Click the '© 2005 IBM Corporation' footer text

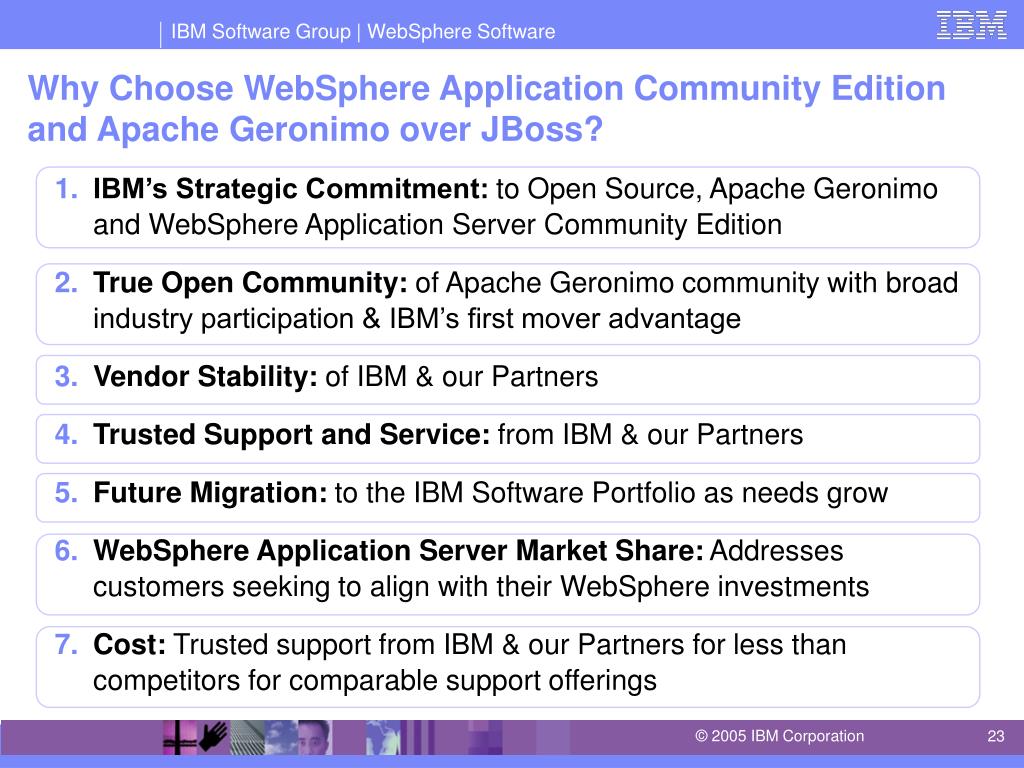[779, 736]
